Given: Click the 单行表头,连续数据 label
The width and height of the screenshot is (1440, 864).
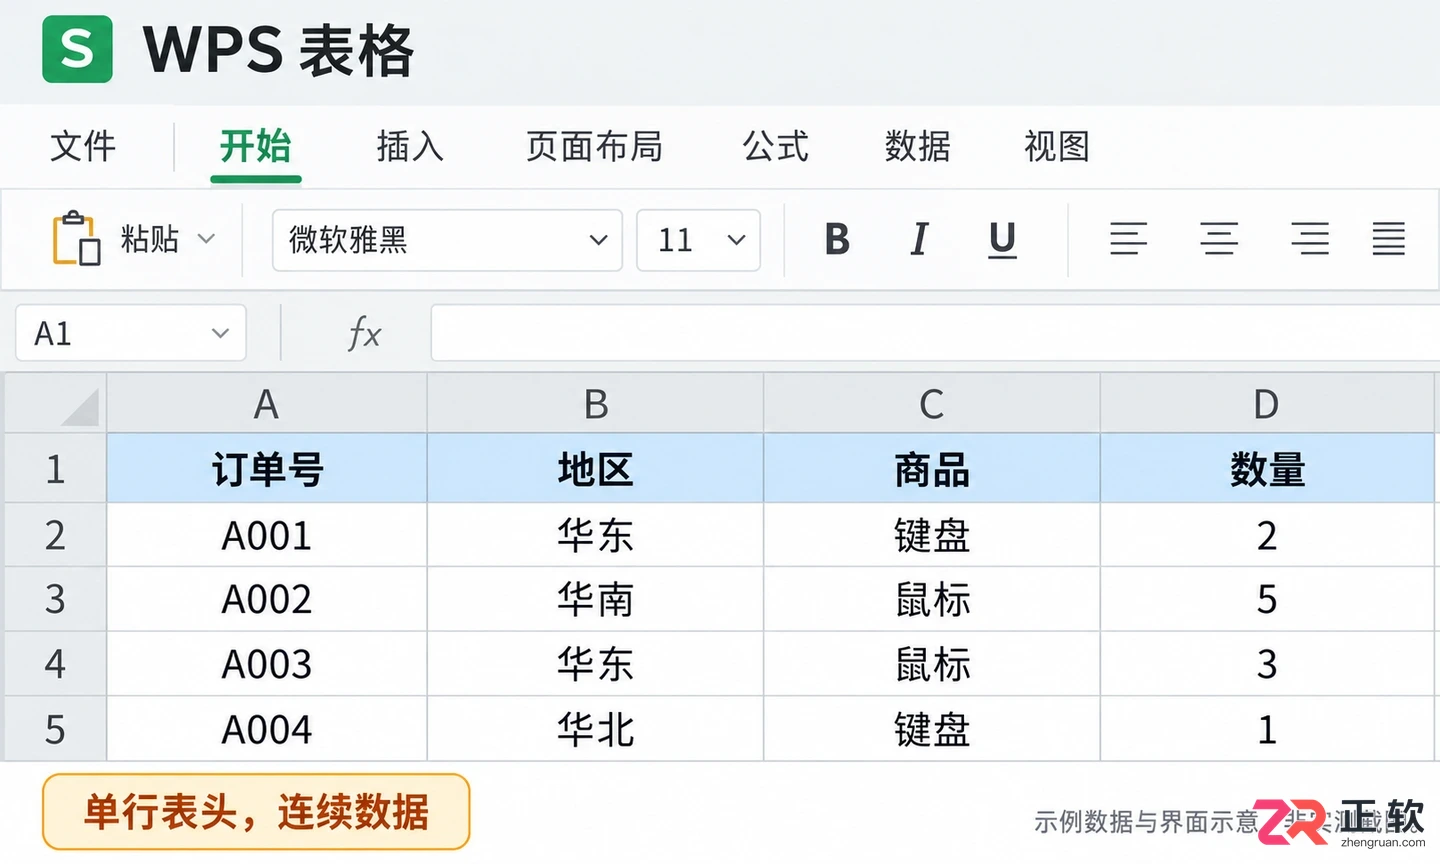Looking at the screenshot, I should 256,812.
